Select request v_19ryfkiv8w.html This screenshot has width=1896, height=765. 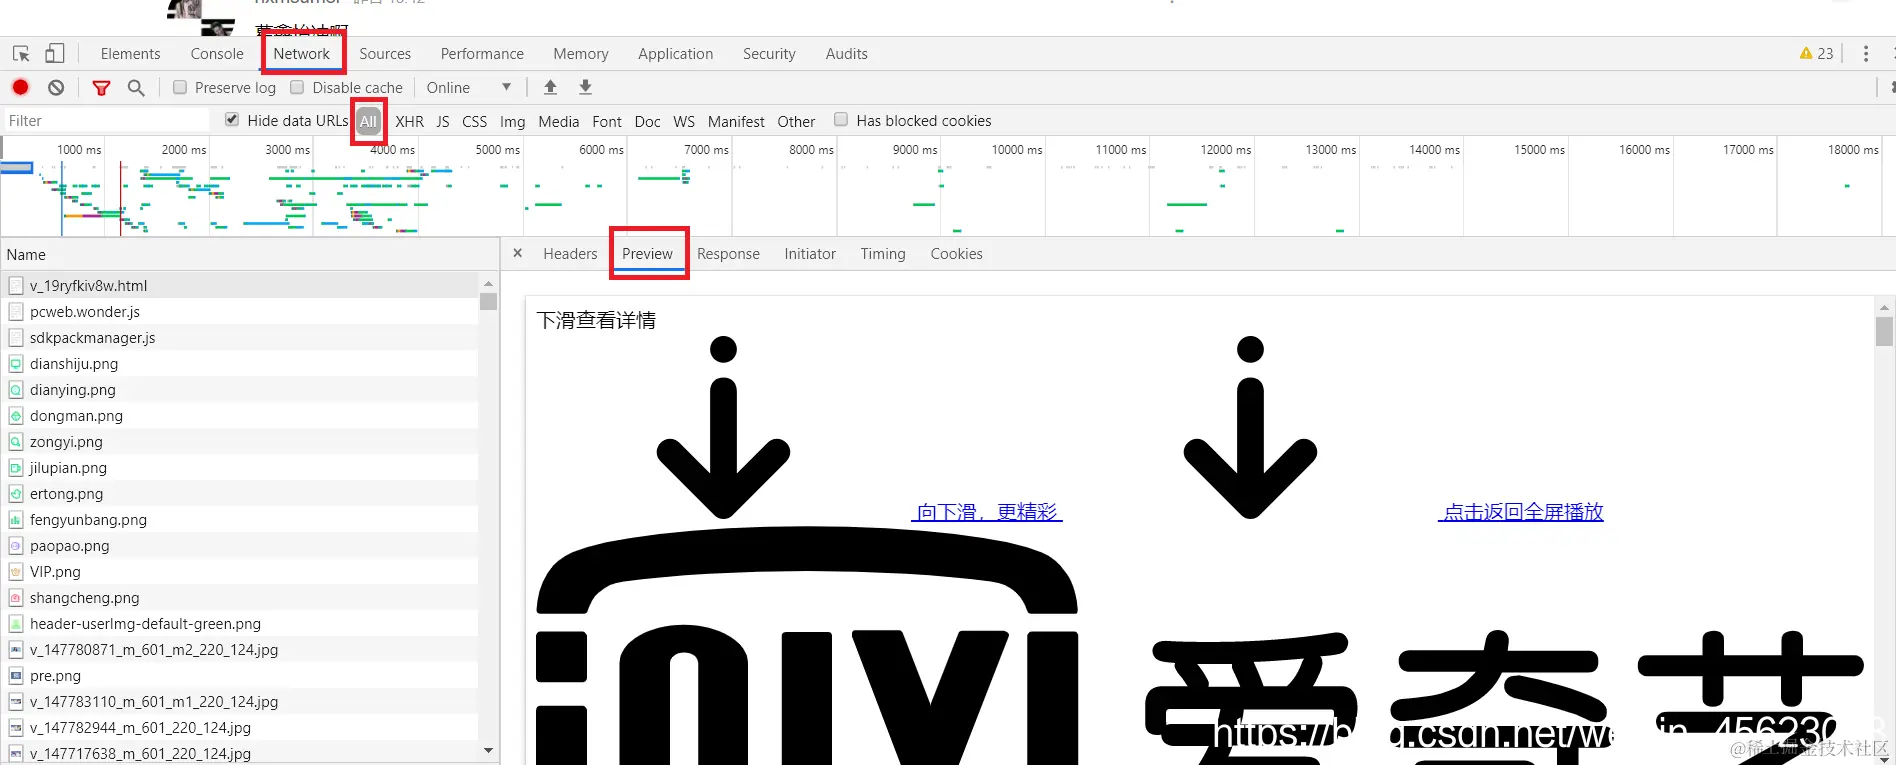coord(240,285)
